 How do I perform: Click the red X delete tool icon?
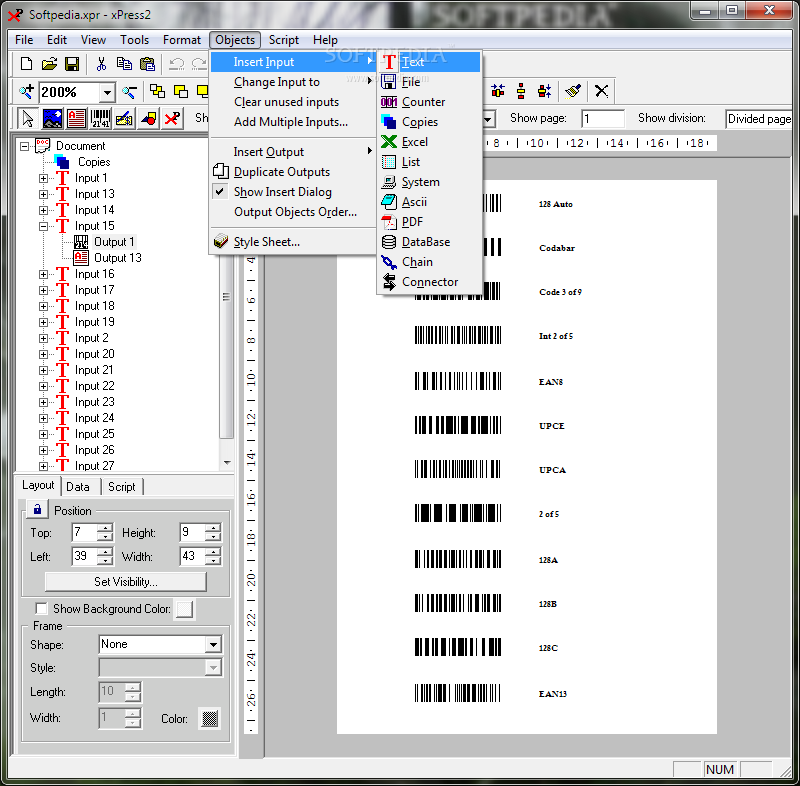point(172,118)
